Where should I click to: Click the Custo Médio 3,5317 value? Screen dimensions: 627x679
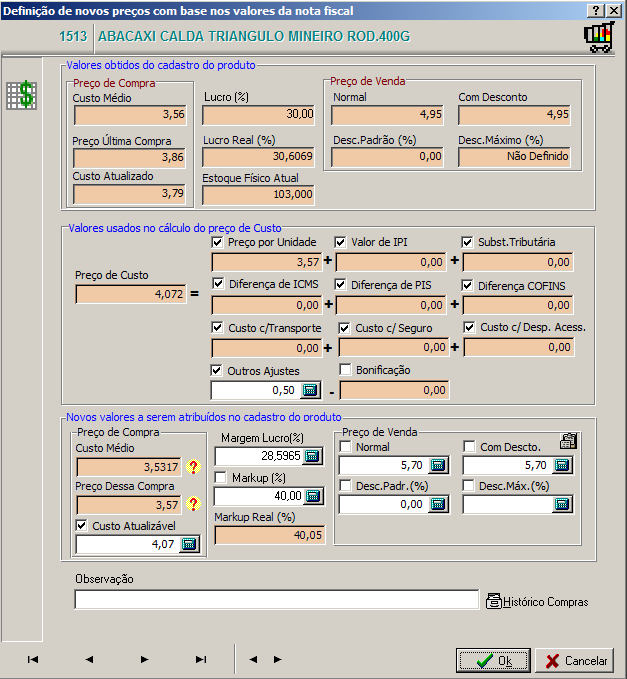click(x=129, y=467)
